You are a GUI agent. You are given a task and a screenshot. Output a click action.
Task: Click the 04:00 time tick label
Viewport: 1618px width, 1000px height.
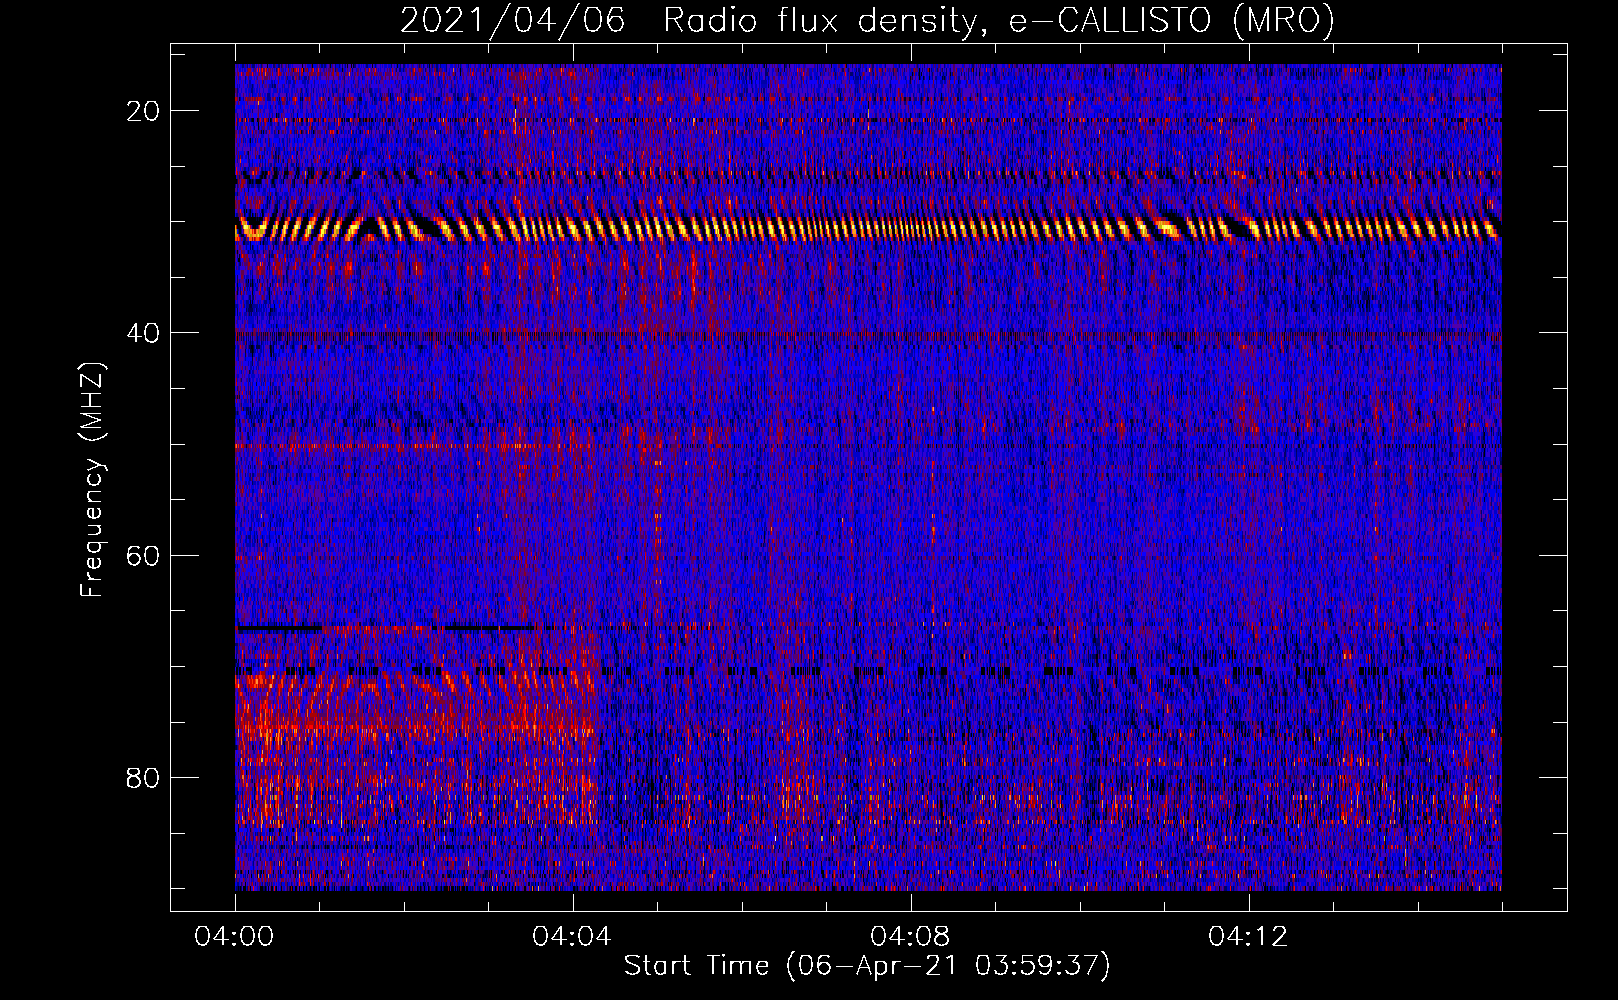point(235,937)
